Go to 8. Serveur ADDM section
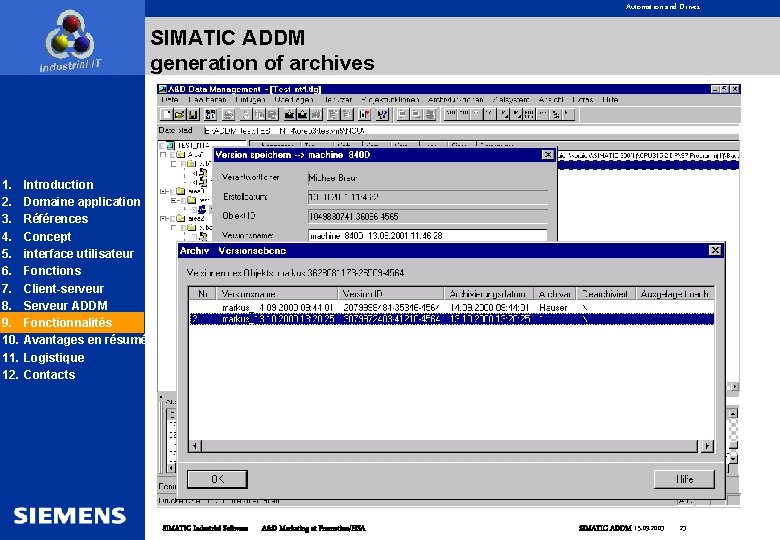780x540 pixels. coord(55,306)
